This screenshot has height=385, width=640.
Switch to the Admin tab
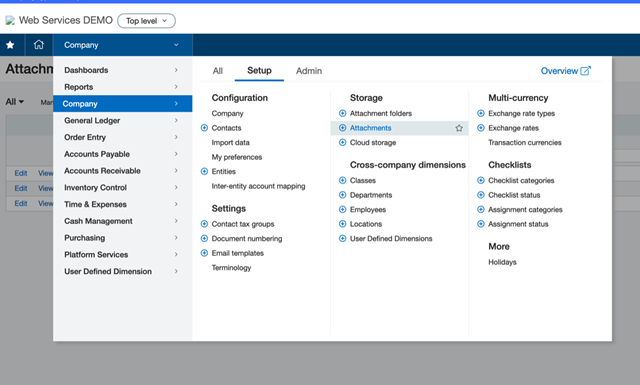tap(309, 71)
